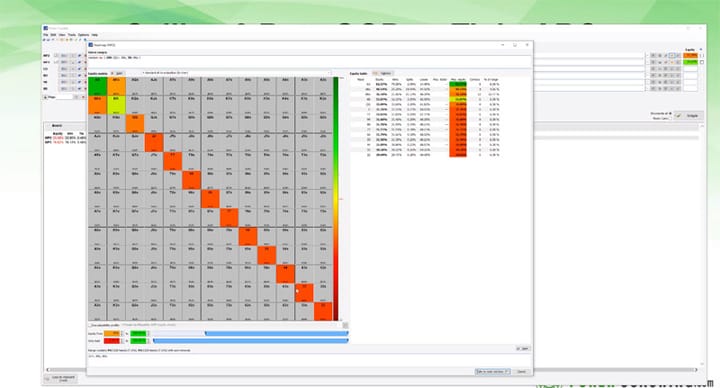
Task: Open the Help menu
Action: click(95, 35)
